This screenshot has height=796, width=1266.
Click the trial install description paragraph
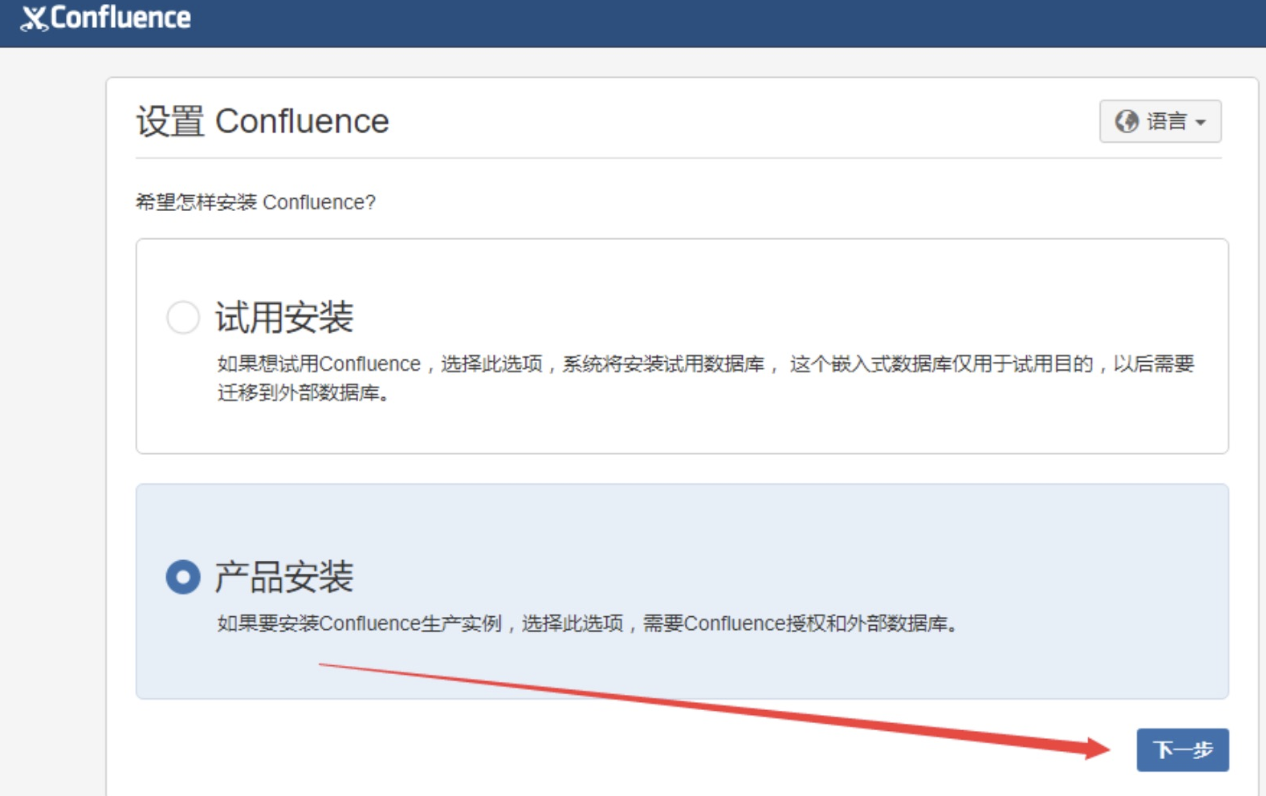706,378
